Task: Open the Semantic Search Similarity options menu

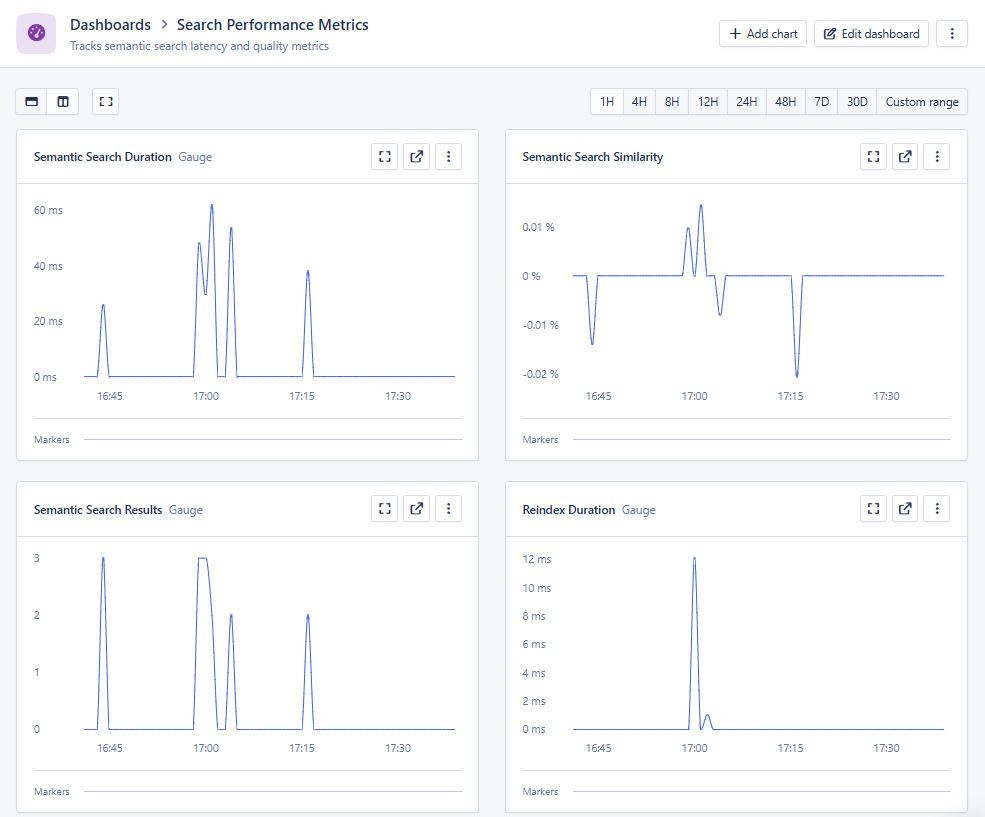Action: pos(936,156)
